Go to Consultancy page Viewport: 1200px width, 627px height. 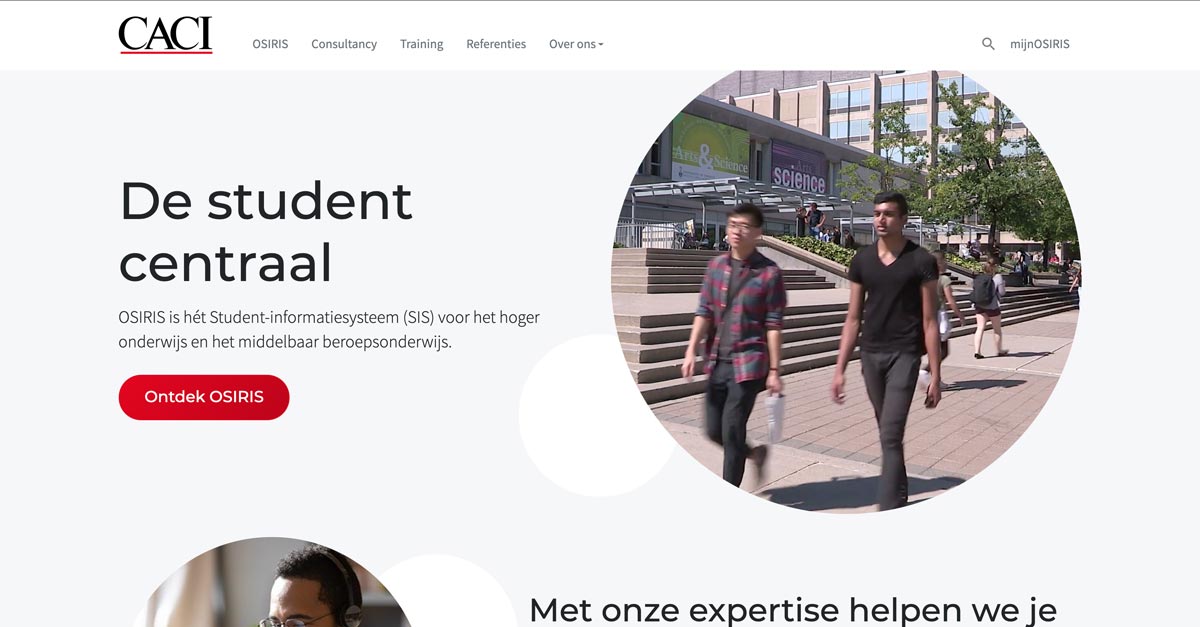coord(344,44)
